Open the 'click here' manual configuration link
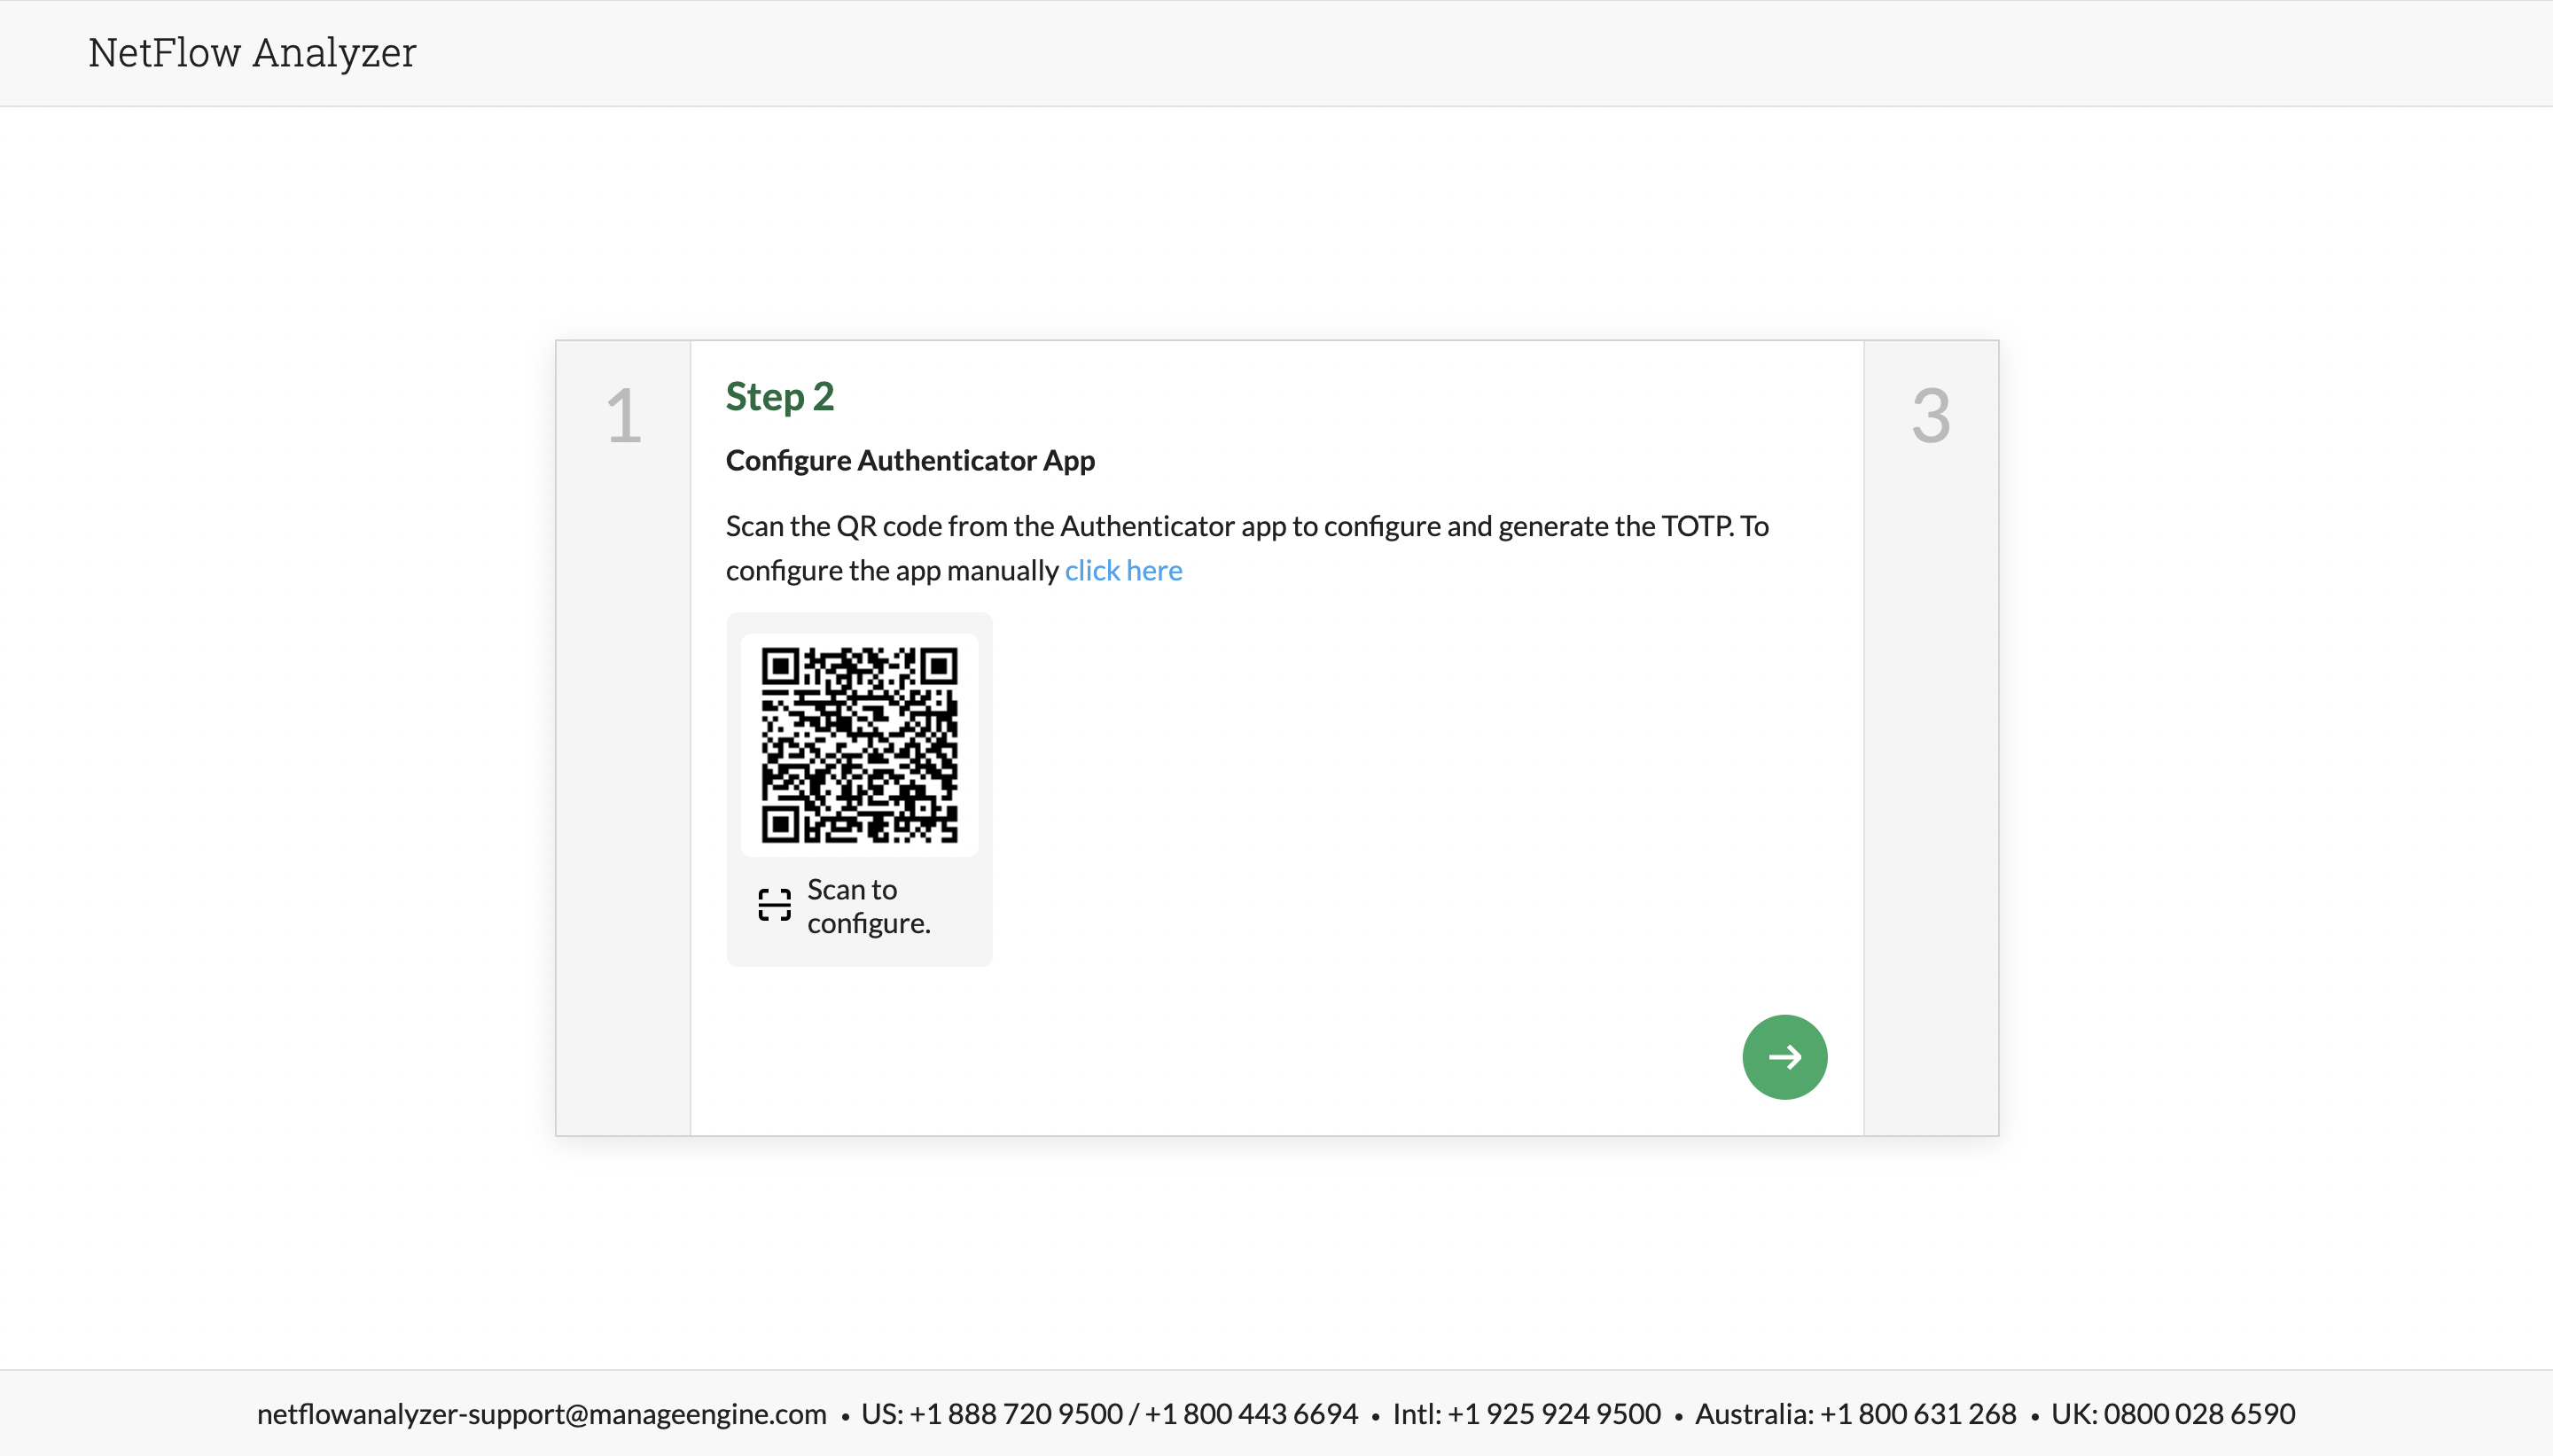 tap(1123, 570)
